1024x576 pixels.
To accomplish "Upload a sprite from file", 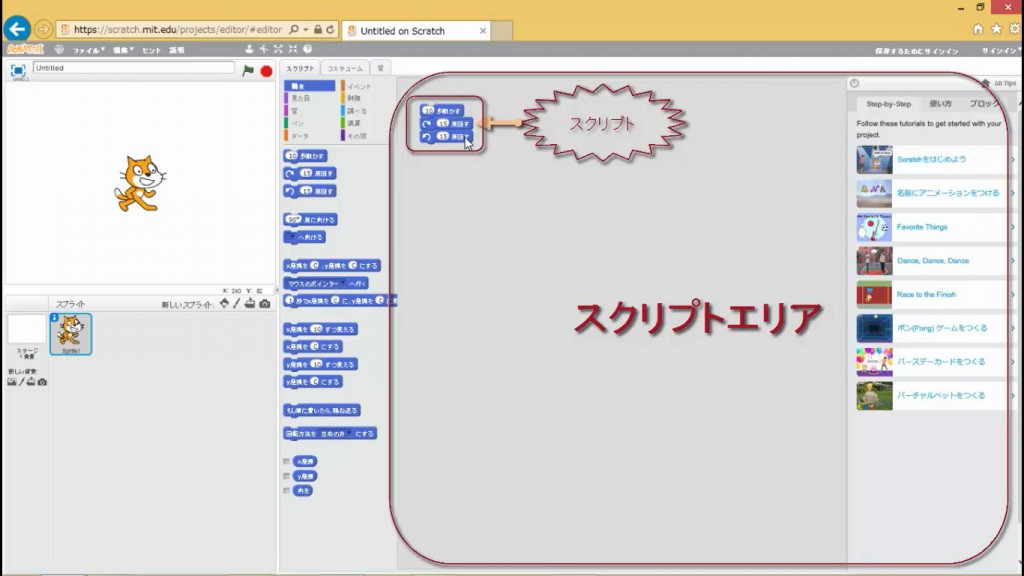I will (249, 304).
